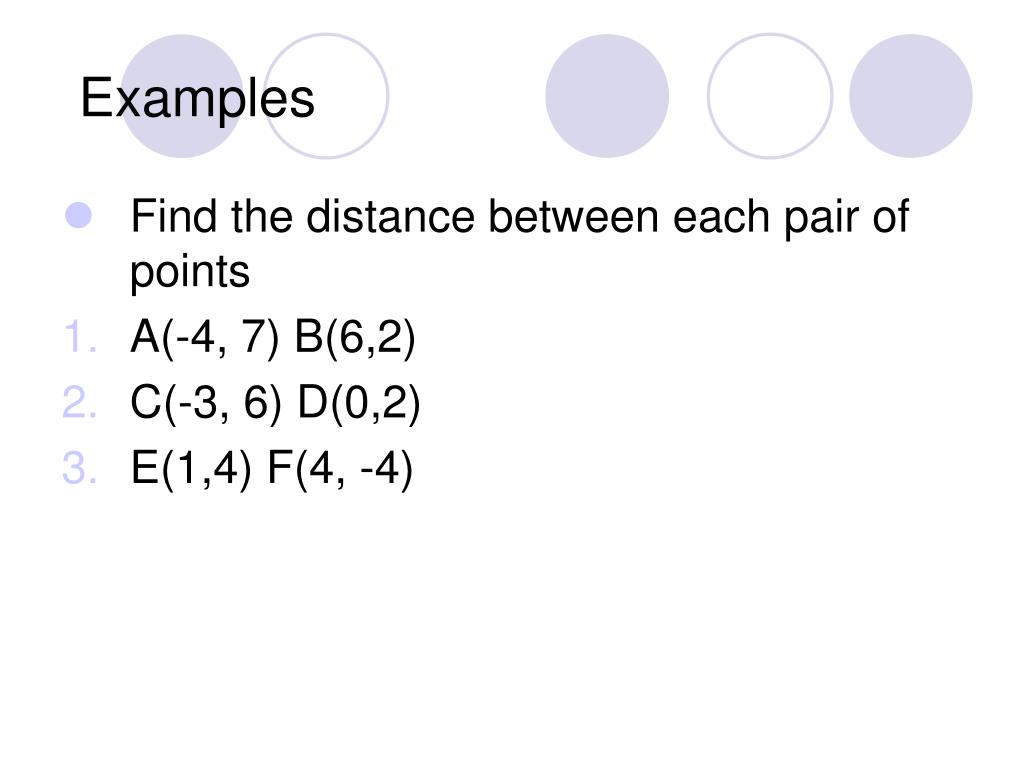
Task: Select the lavender bullet point marker
Action: [x=79, y=216]
